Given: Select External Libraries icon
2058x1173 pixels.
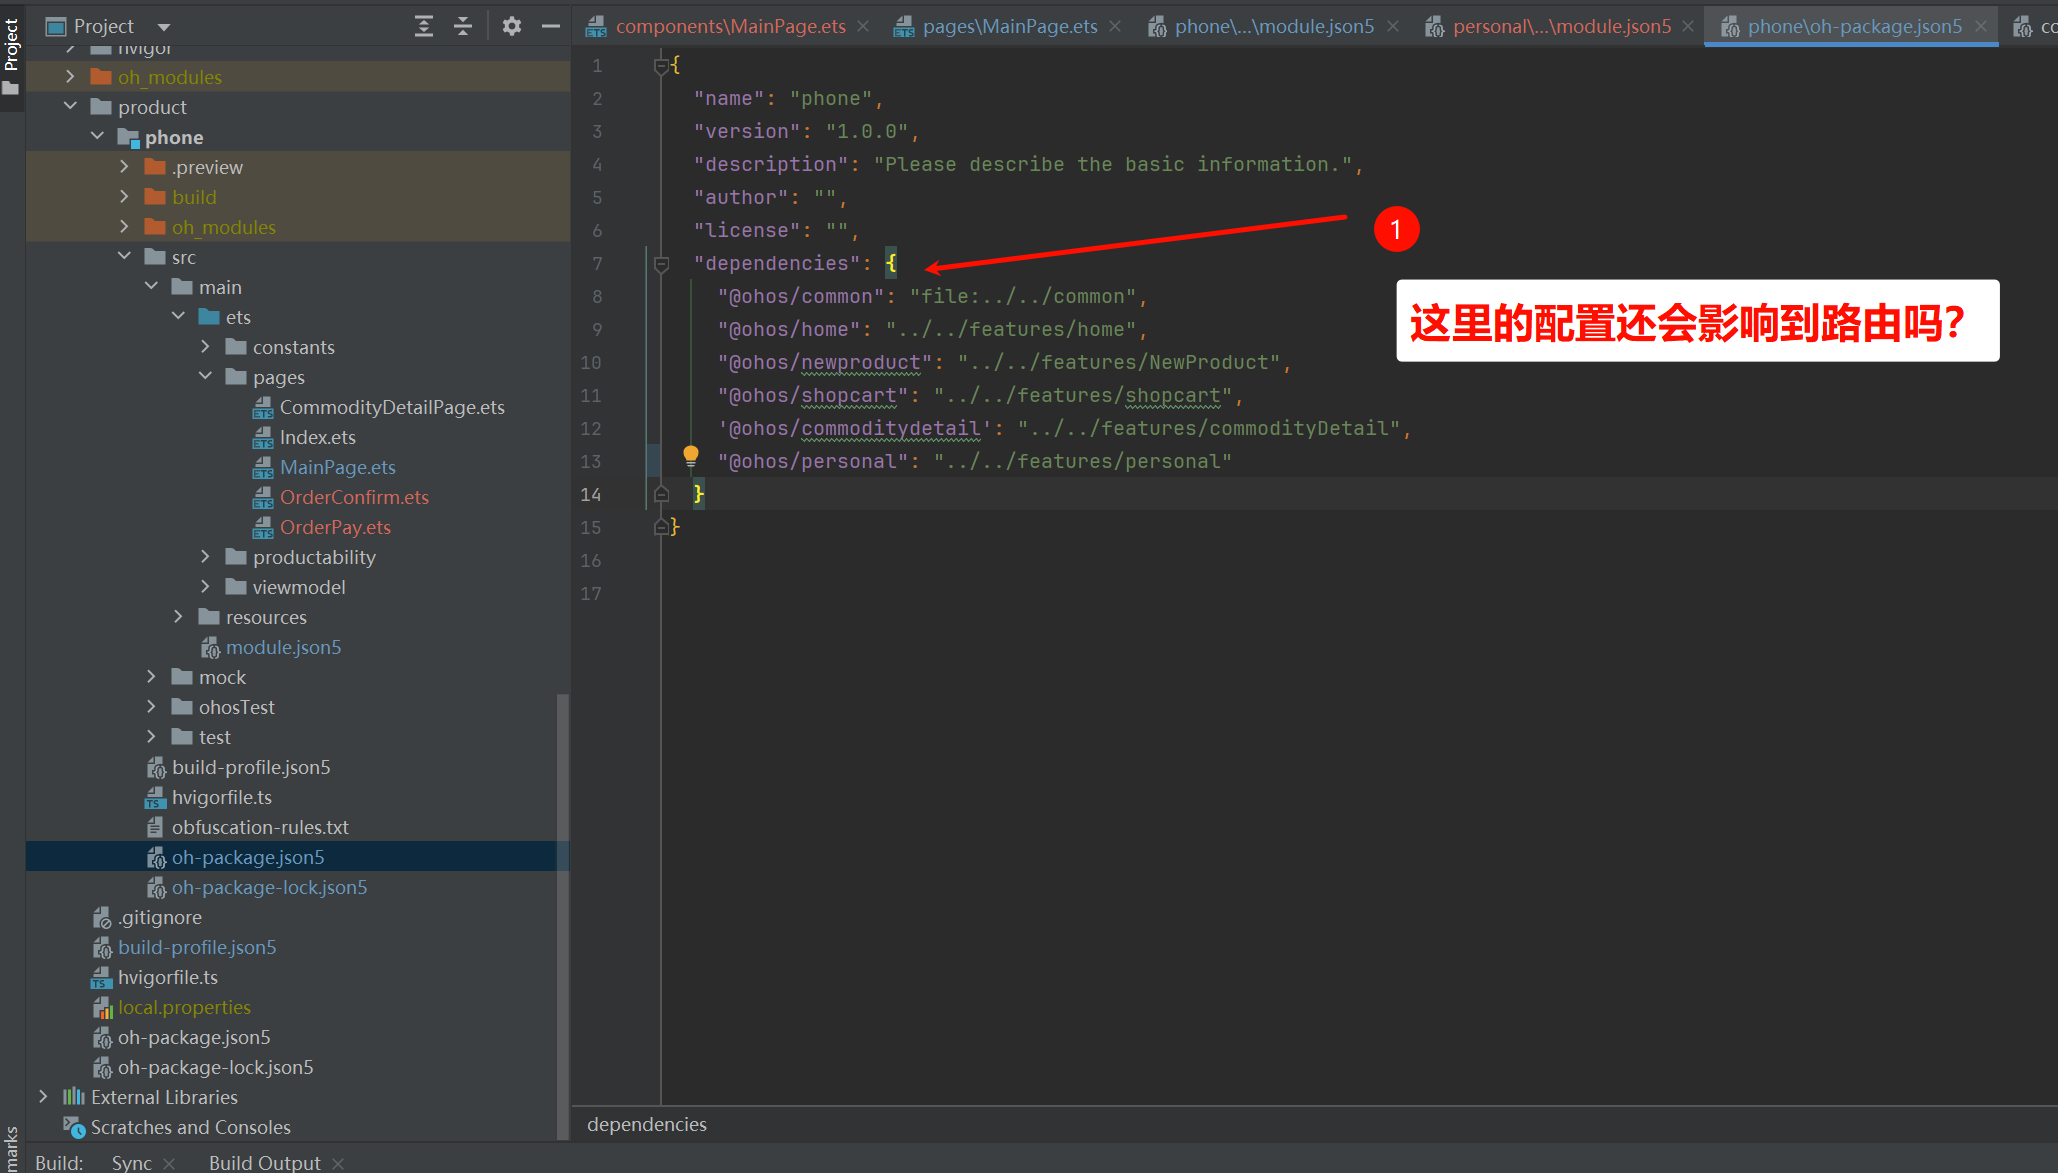Looking at the screenshot, I should point(74,1097).
